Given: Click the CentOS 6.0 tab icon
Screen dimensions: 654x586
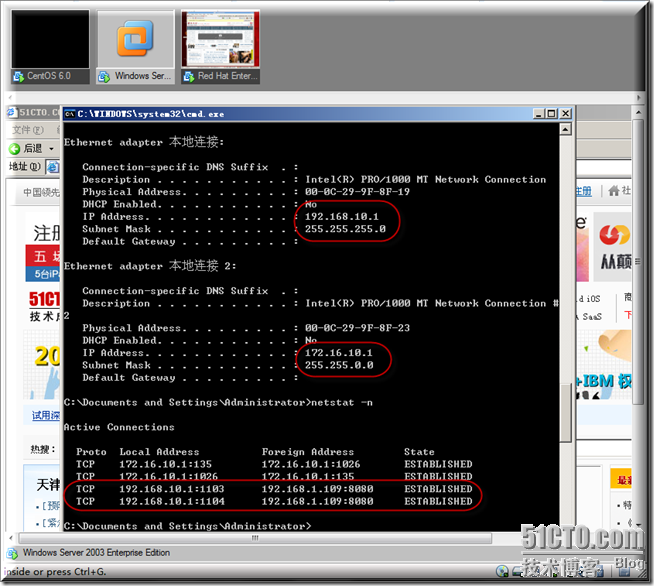Looking at the screenshot, I should pos(18,76).
